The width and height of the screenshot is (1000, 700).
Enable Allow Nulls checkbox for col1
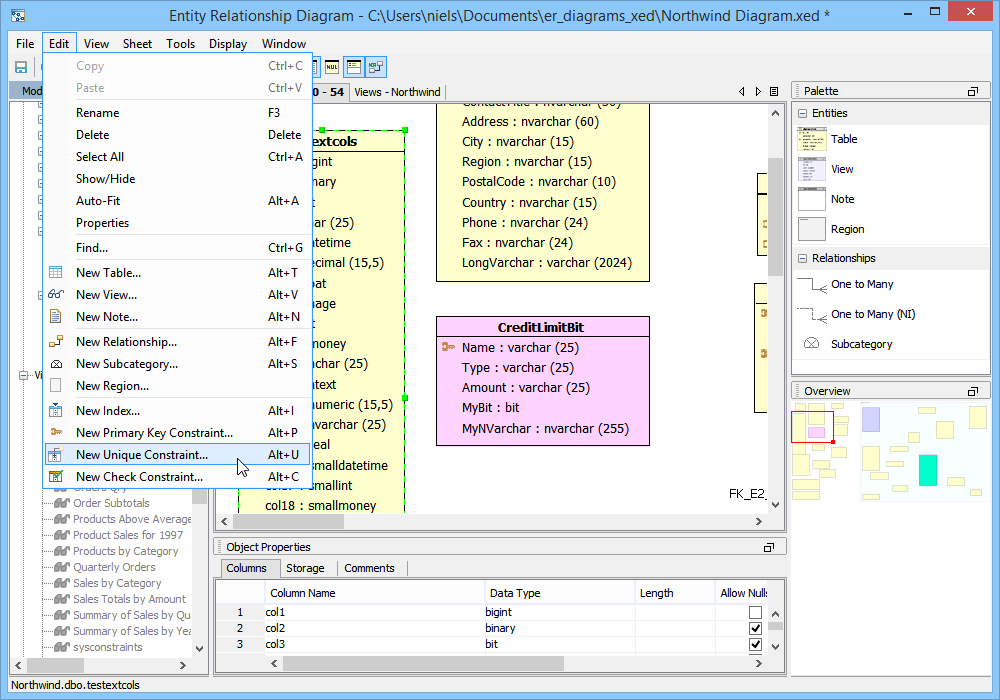[x=755, y=612]
